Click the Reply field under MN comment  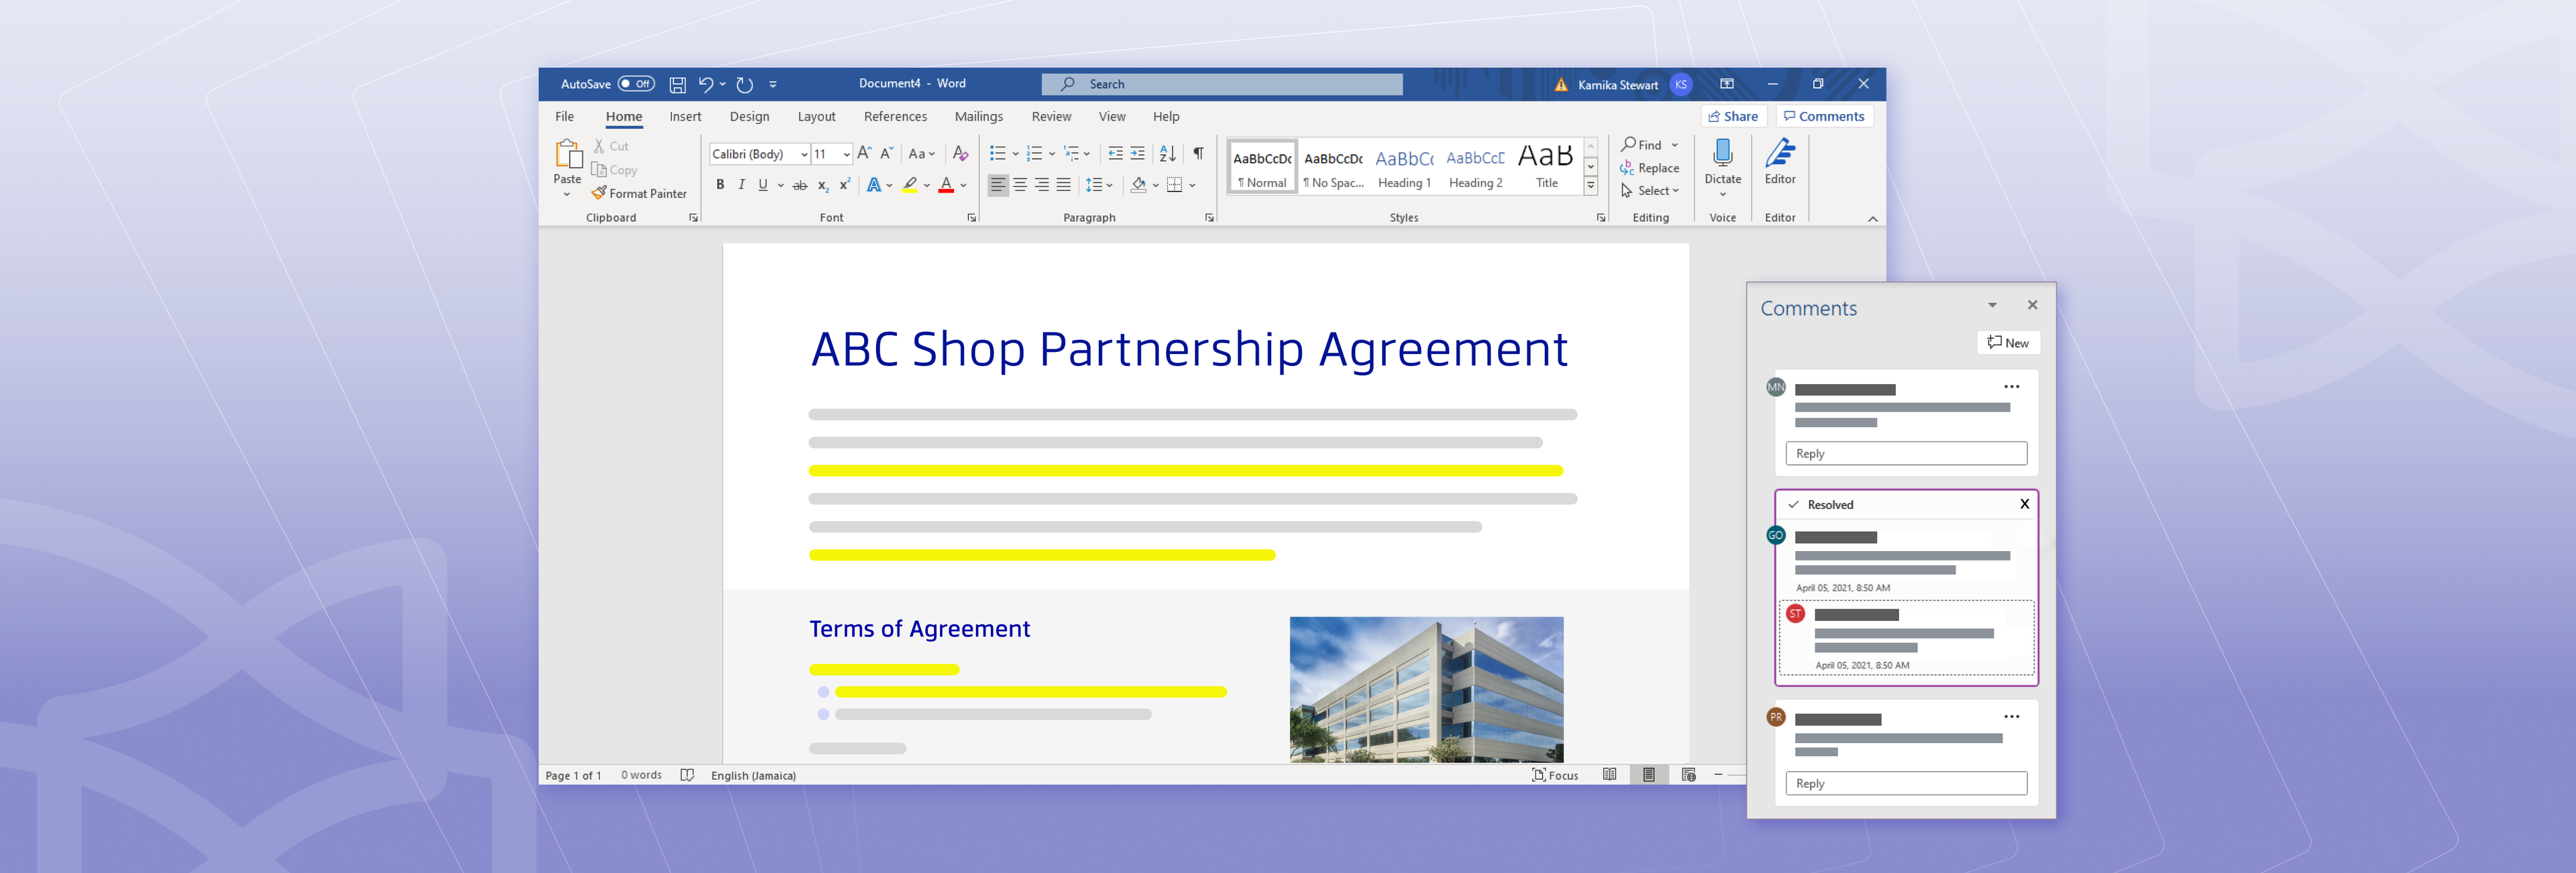(1906, 454)
